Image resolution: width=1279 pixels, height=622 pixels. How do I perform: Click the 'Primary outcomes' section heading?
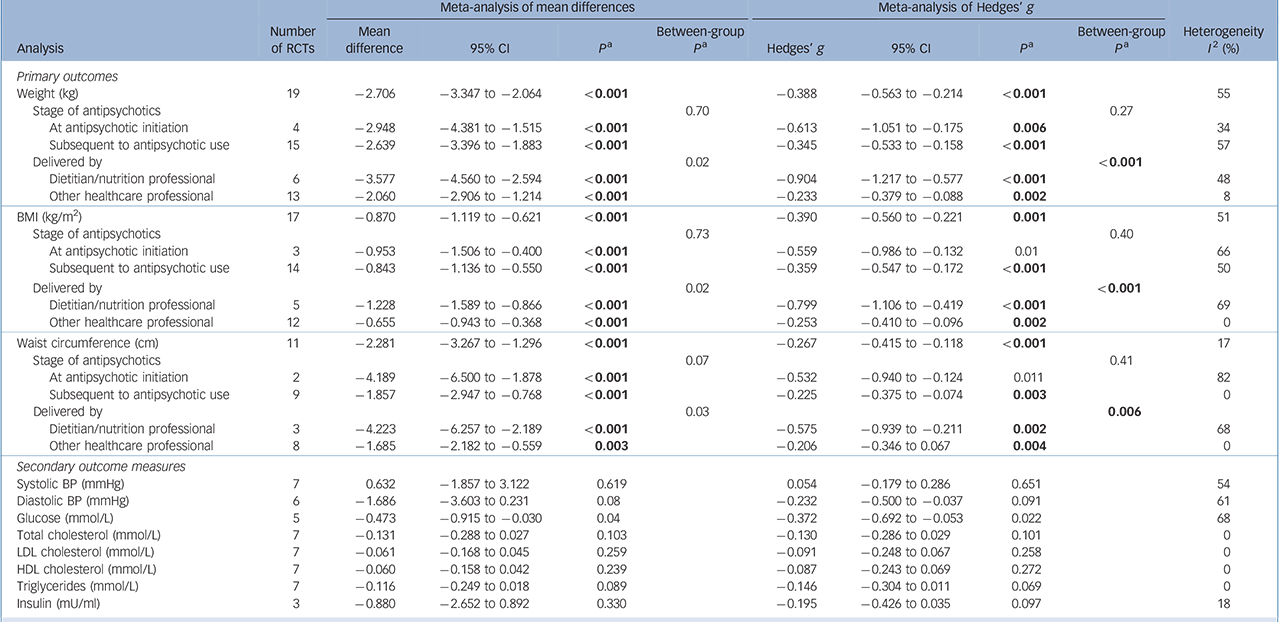coord(62,76)
